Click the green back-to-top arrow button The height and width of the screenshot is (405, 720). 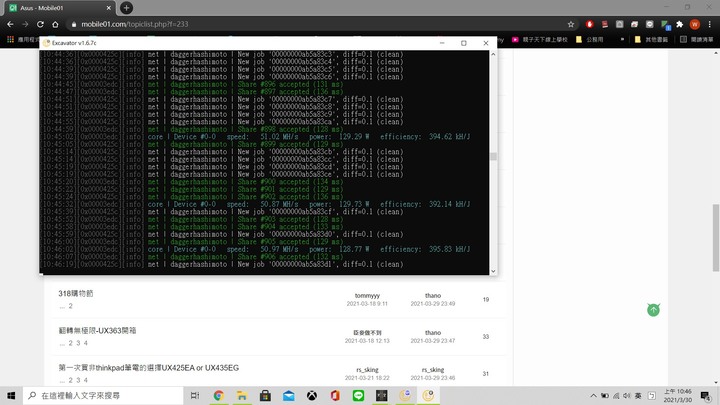(x=653, y=310)
